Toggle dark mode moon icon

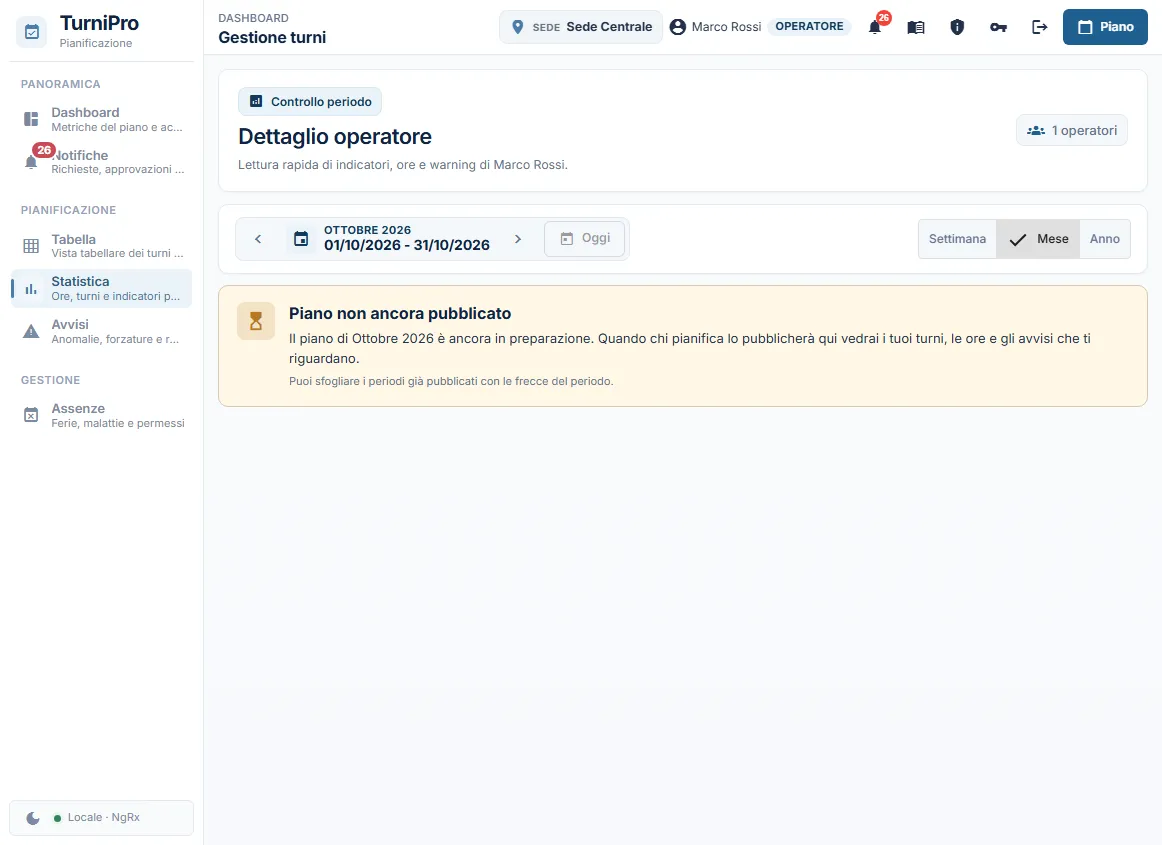pyautogui.click(x=33, y=818)
